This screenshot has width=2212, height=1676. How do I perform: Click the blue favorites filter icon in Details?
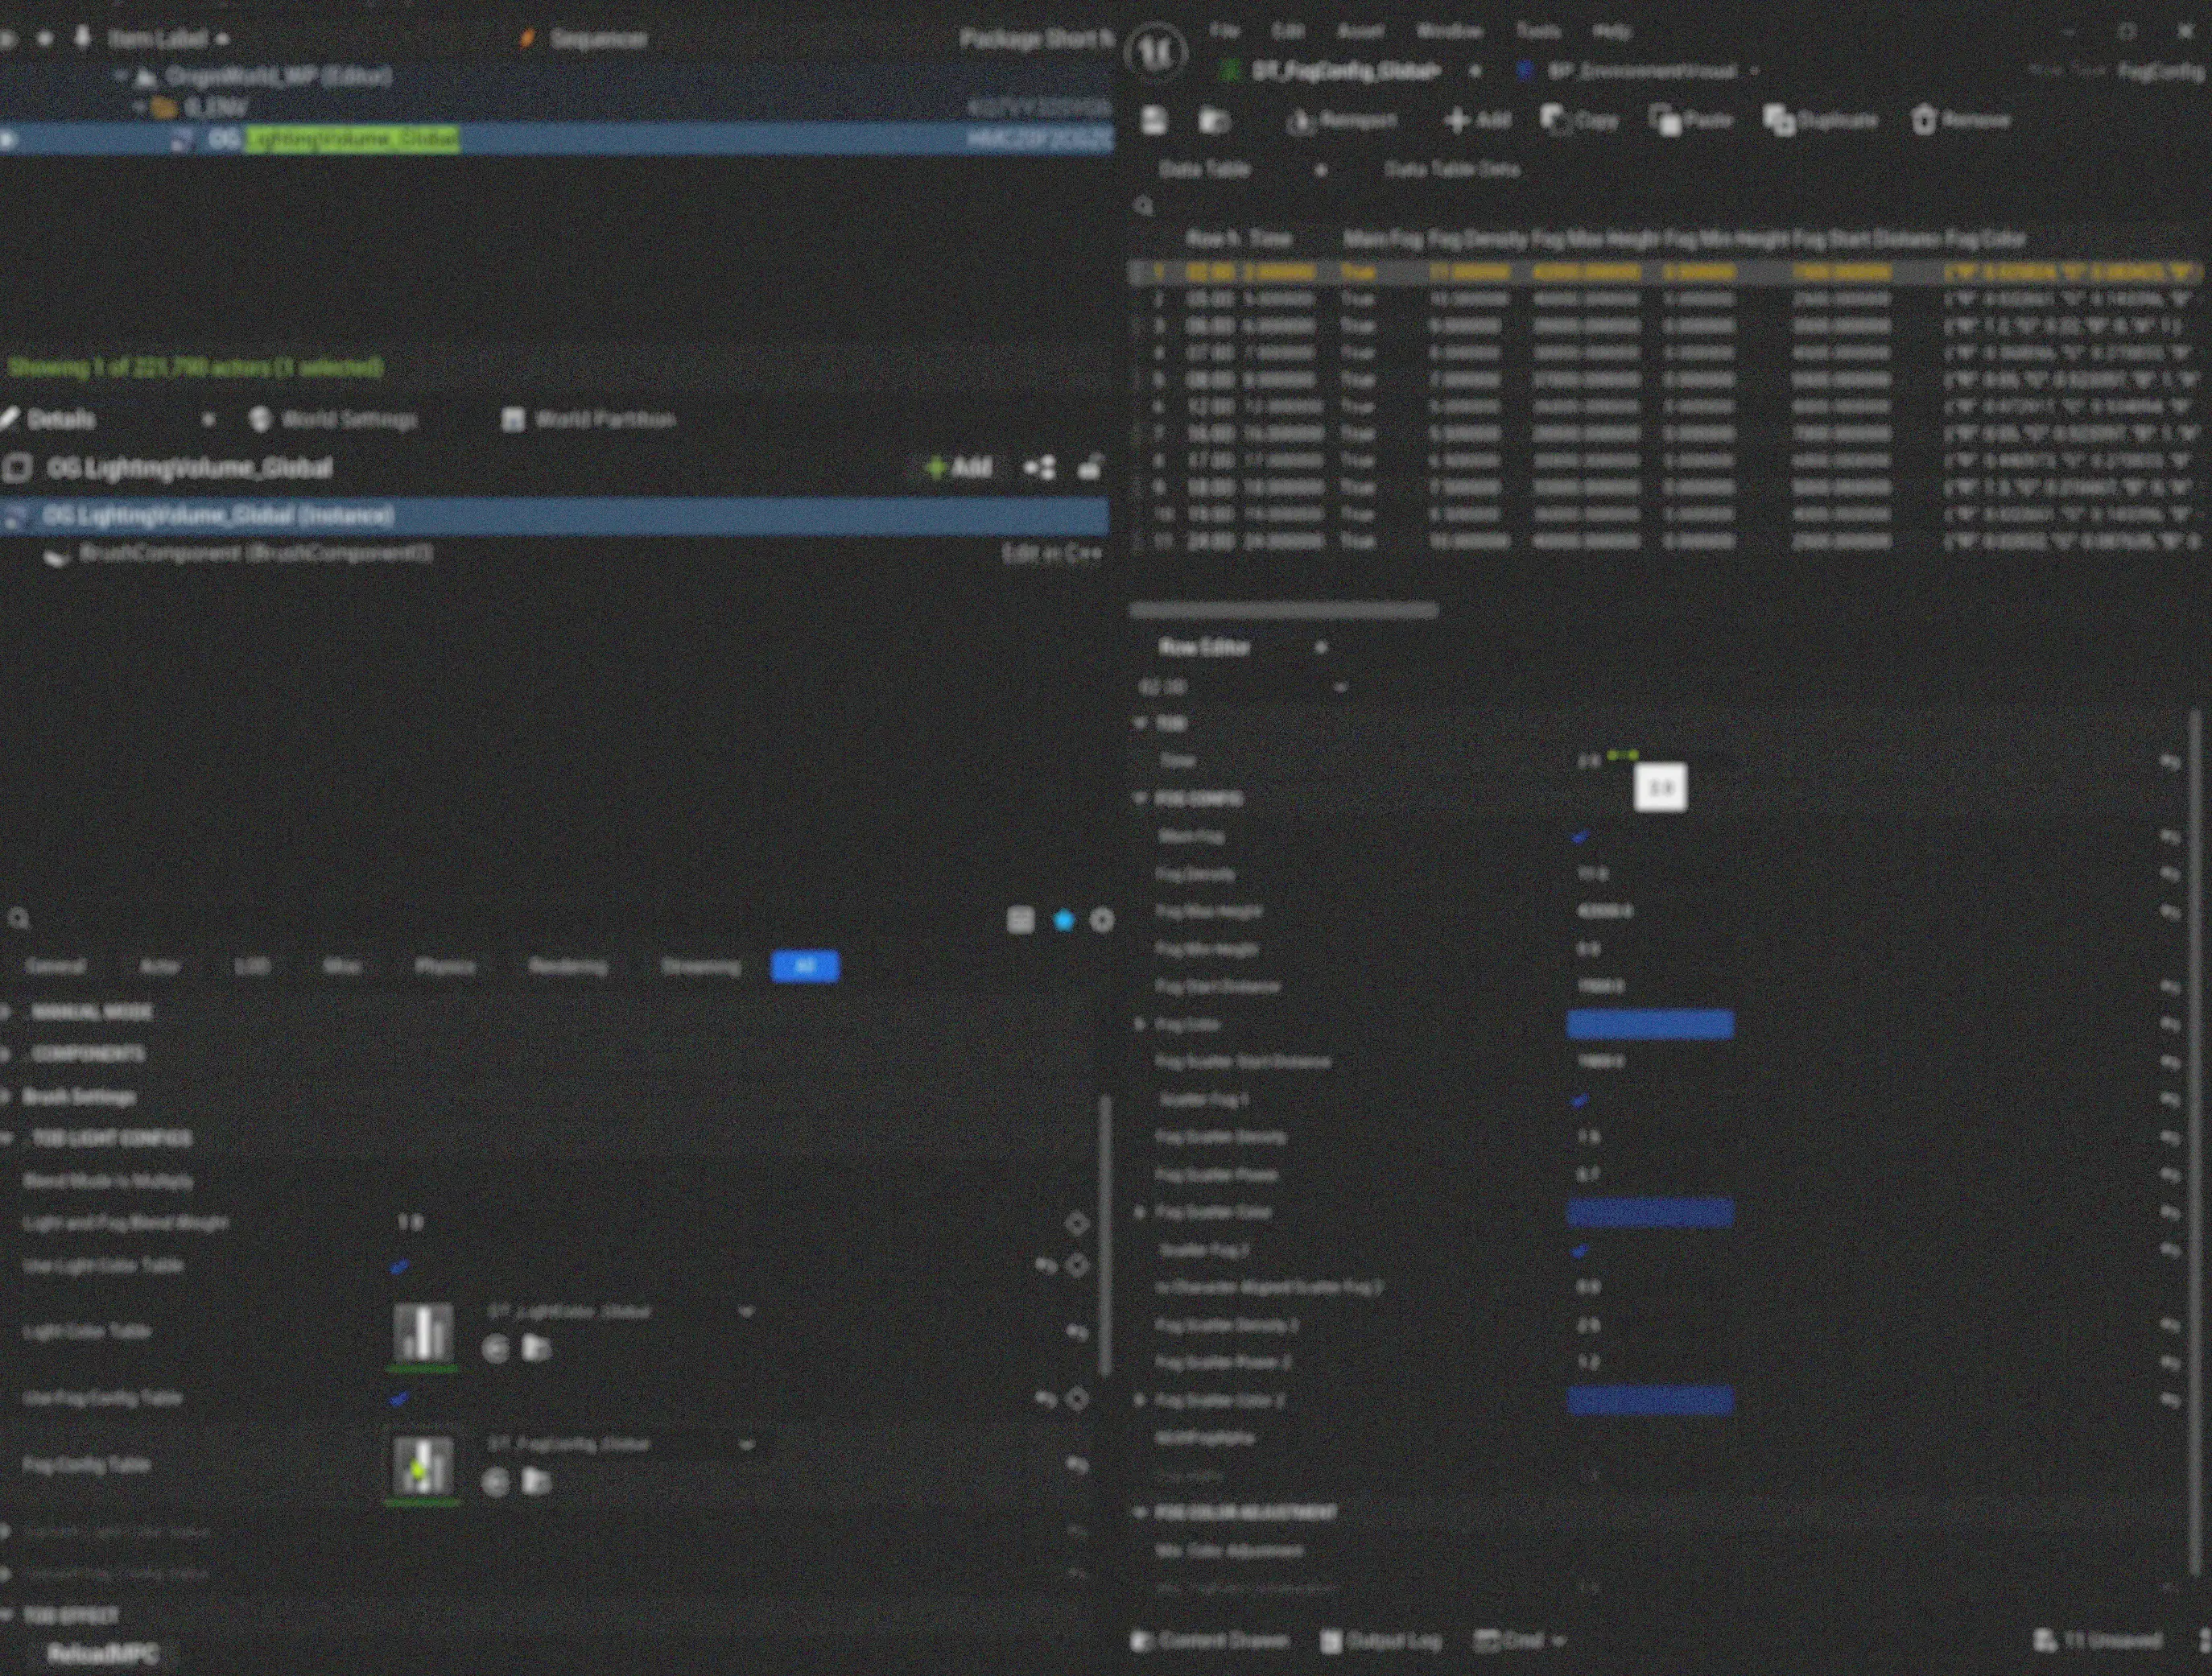click(x=1063, y=920)
